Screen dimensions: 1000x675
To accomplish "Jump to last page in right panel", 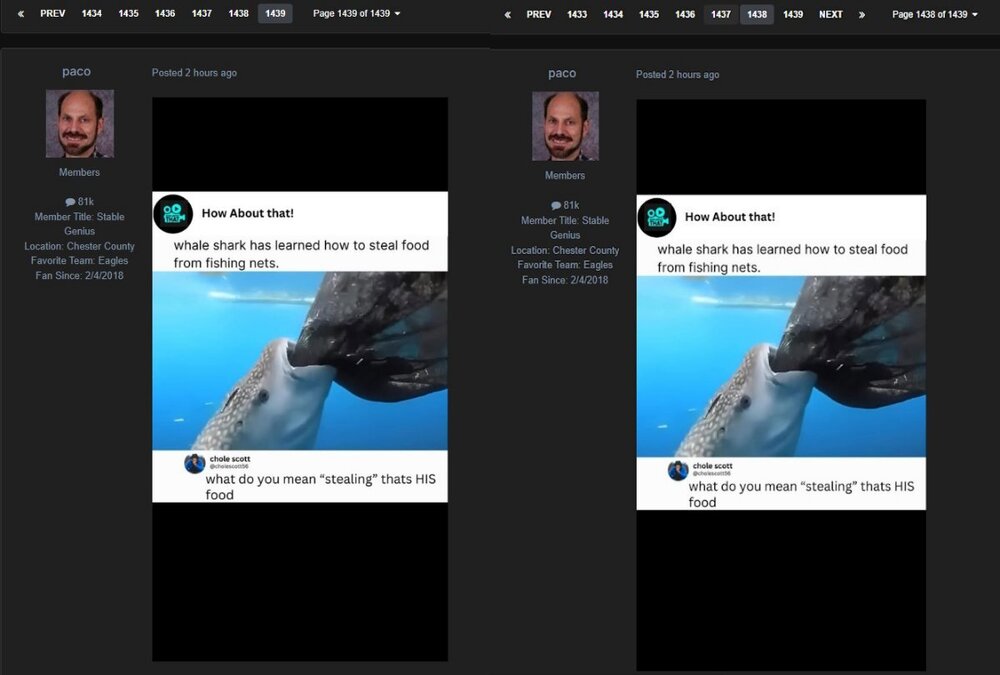I will pyautogui.click(x=862, y=15).
